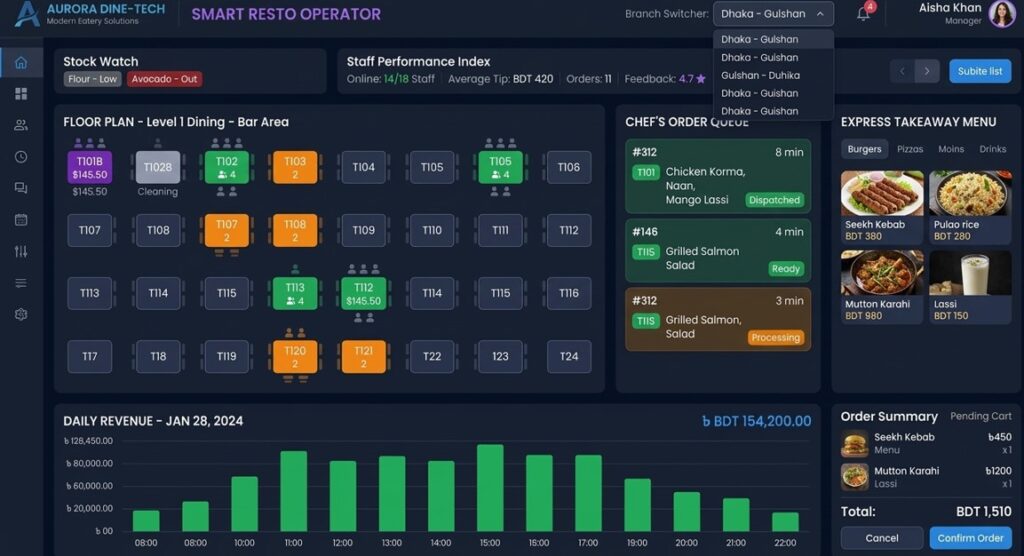Open the settings gear icon in sidebar
This screenshot has width=1024, height=556.
21,314
